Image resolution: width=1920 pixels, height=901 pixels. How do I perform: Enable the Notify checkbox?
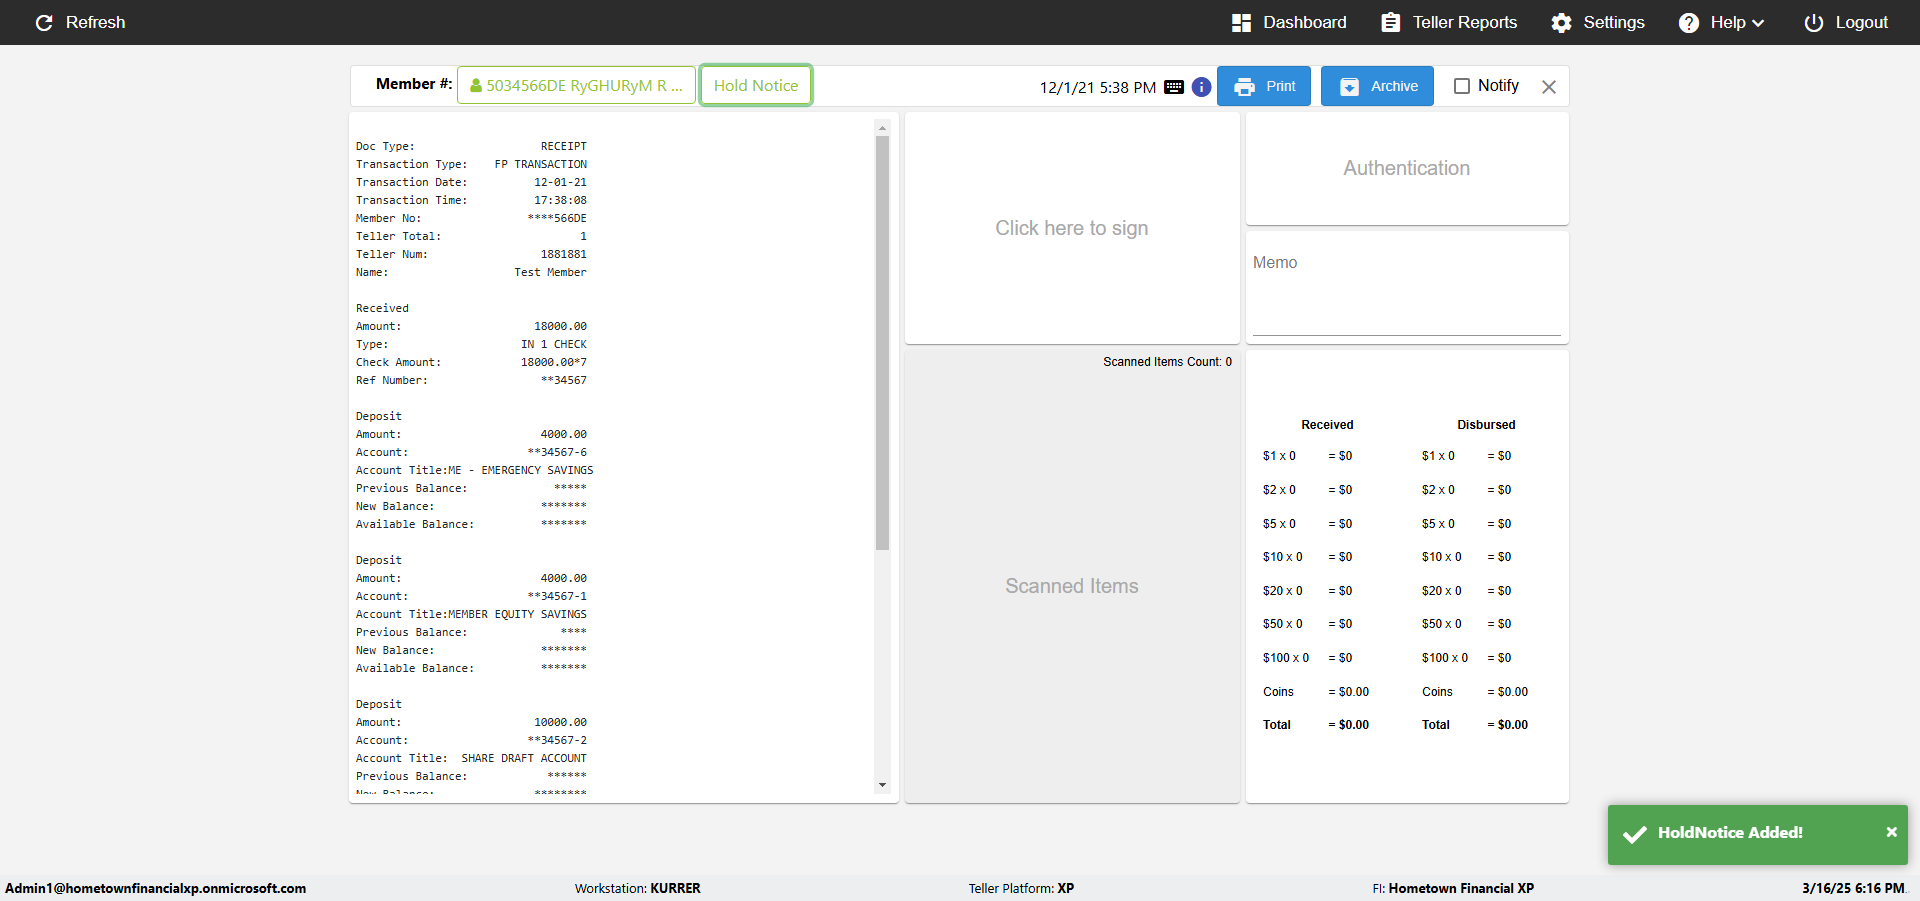click(1462, 86)
